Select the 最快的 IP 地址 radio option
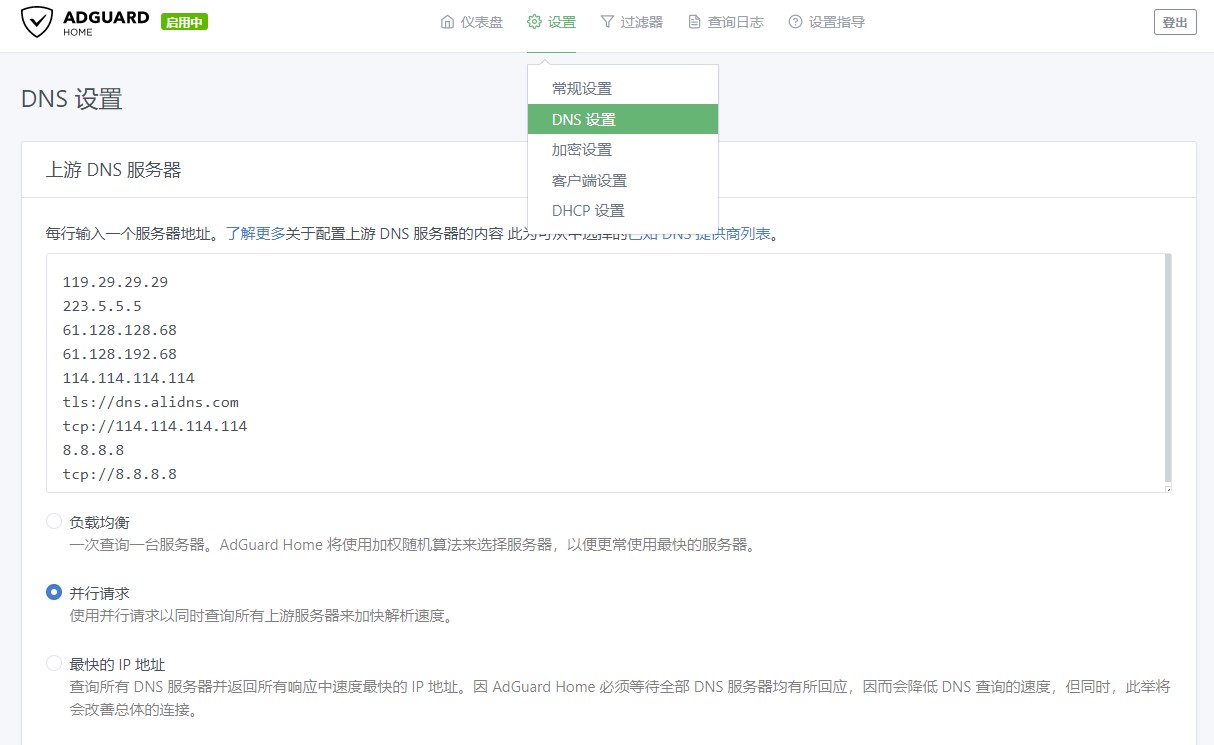This screenshot has width=1214, height=745. 54,663
